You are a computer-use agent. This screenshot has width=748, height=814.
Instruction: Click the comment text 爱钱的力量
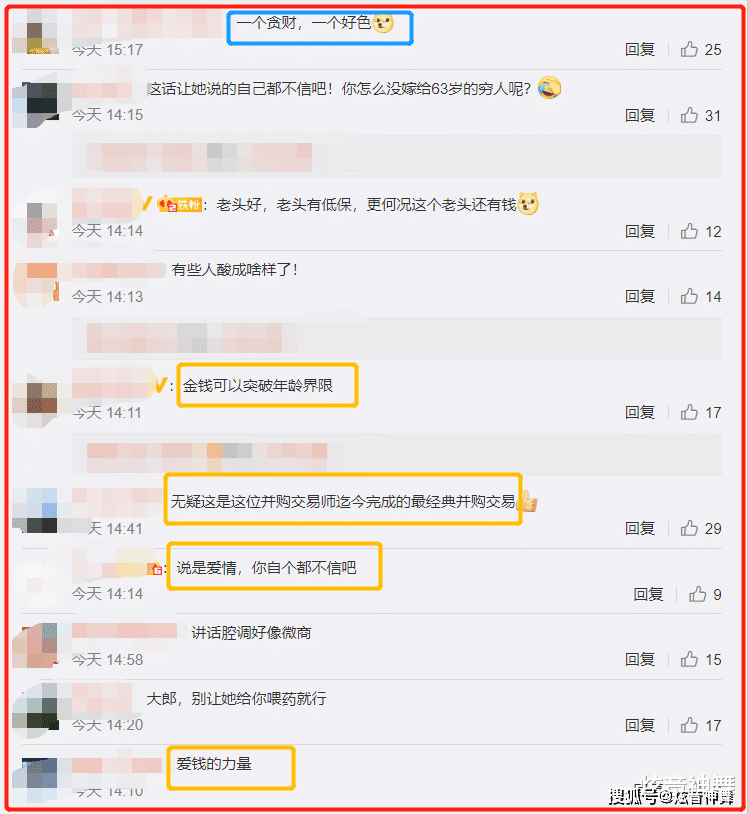click(214, 764)
